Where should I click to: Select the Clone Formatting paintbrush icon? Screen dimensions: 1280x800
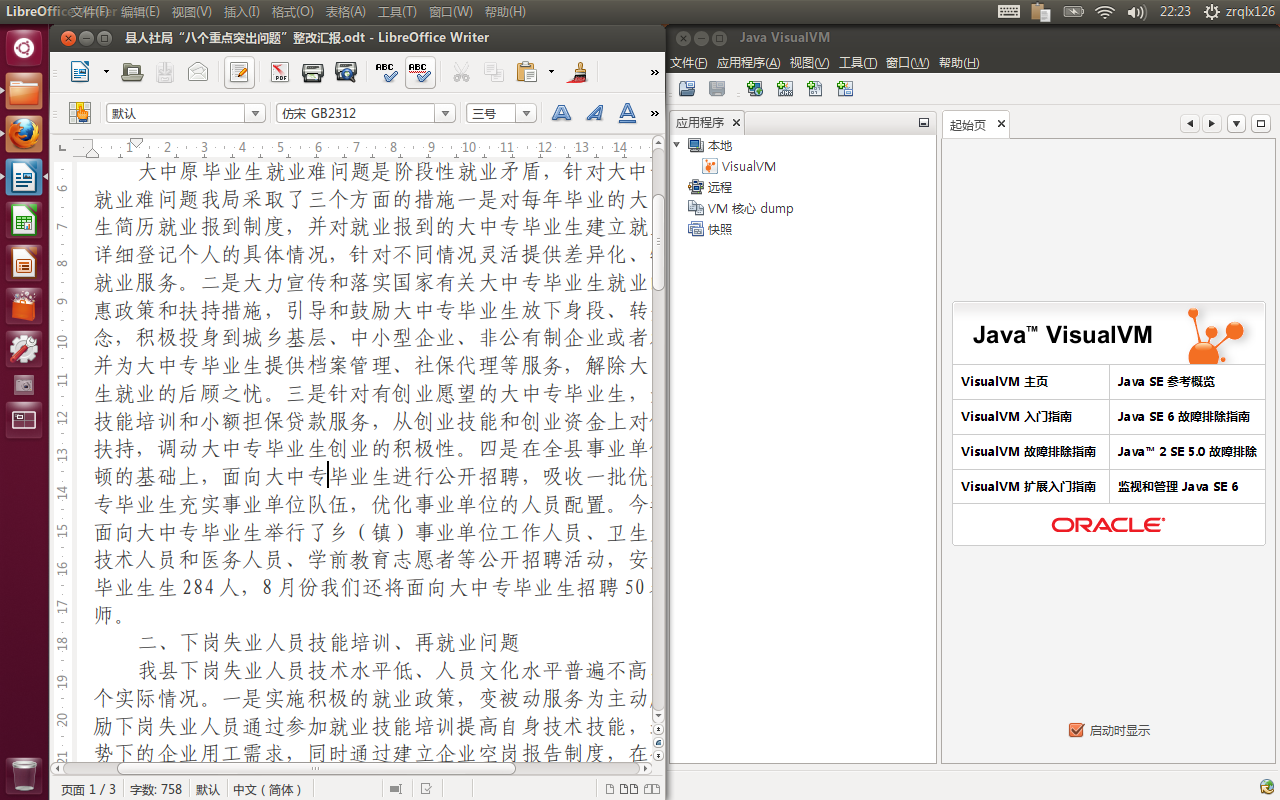point(577,72)
